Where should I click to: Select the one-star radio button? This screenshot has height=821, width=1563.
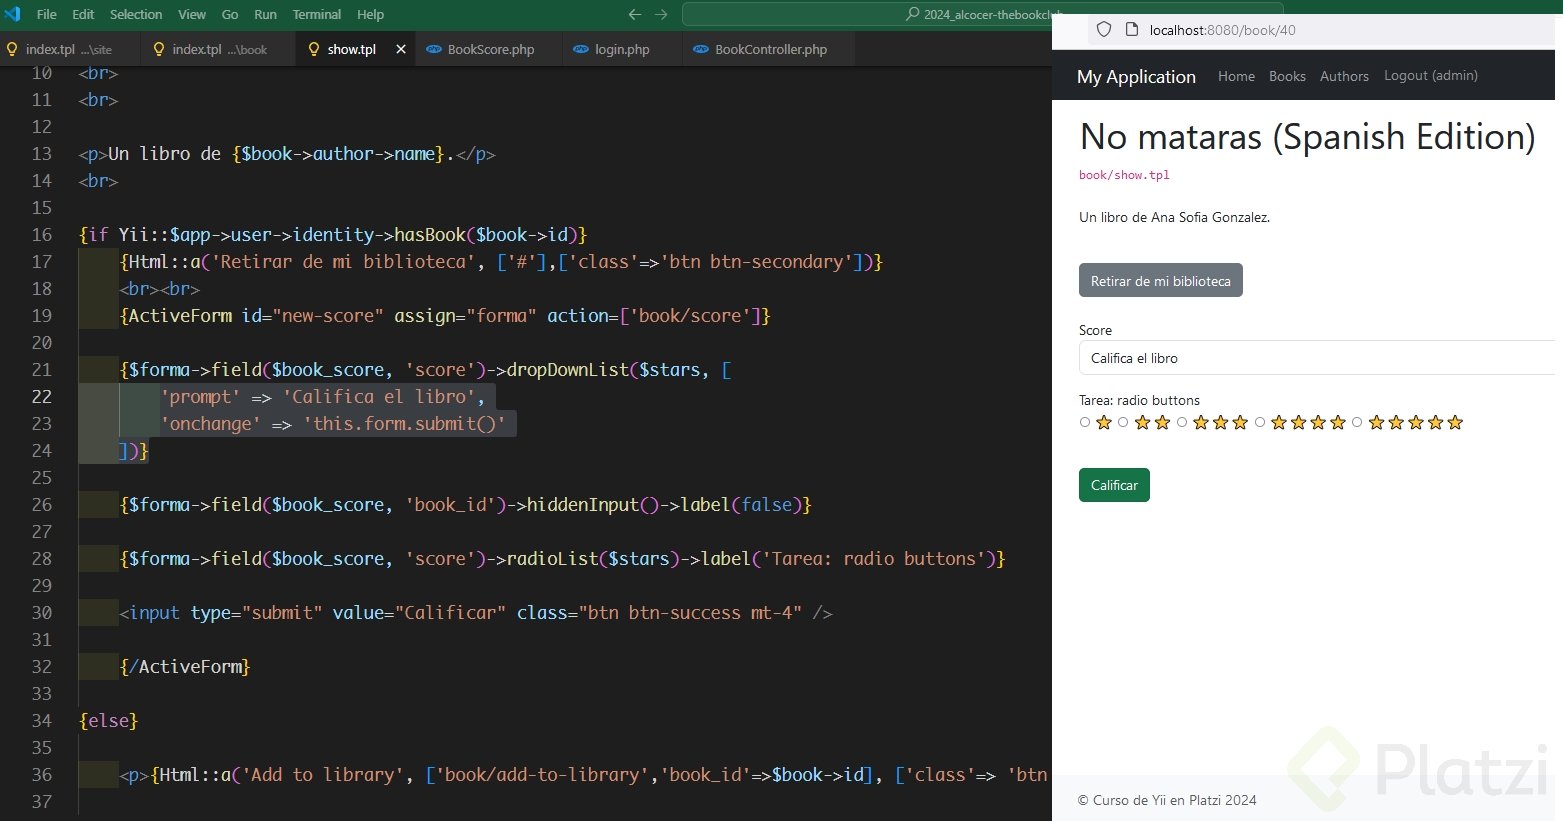[x=1085, y=423]
